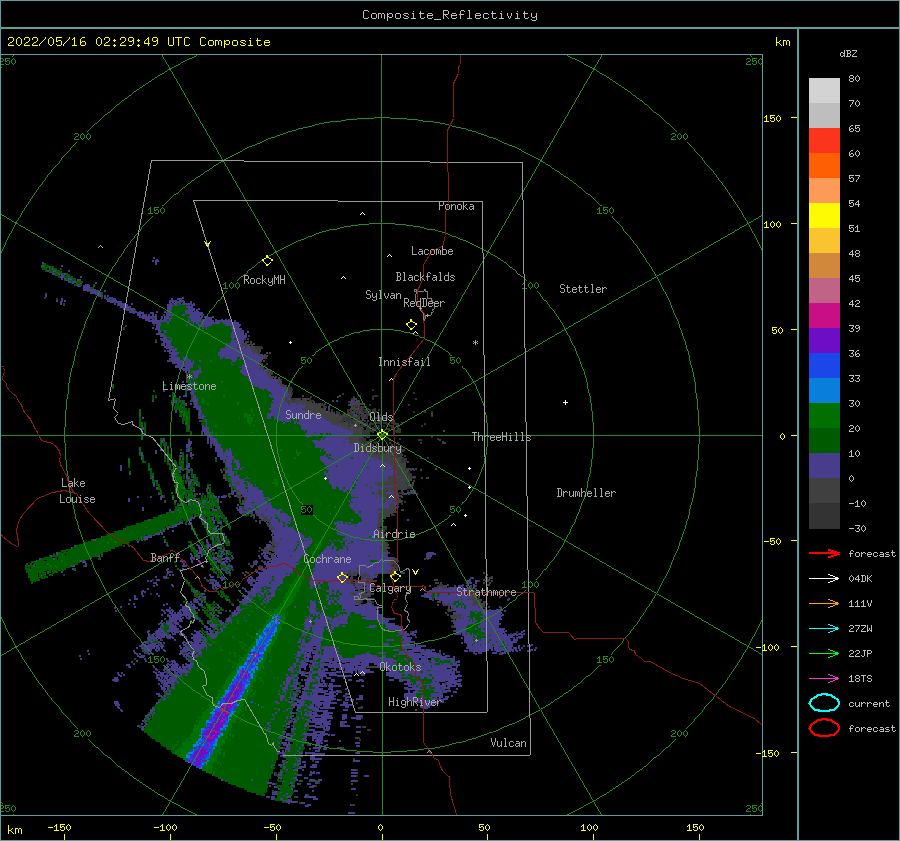The height and width of the screenshot is (841, 900).
Task: Click the red forecast ellipse icon
Action: [824, 728]
